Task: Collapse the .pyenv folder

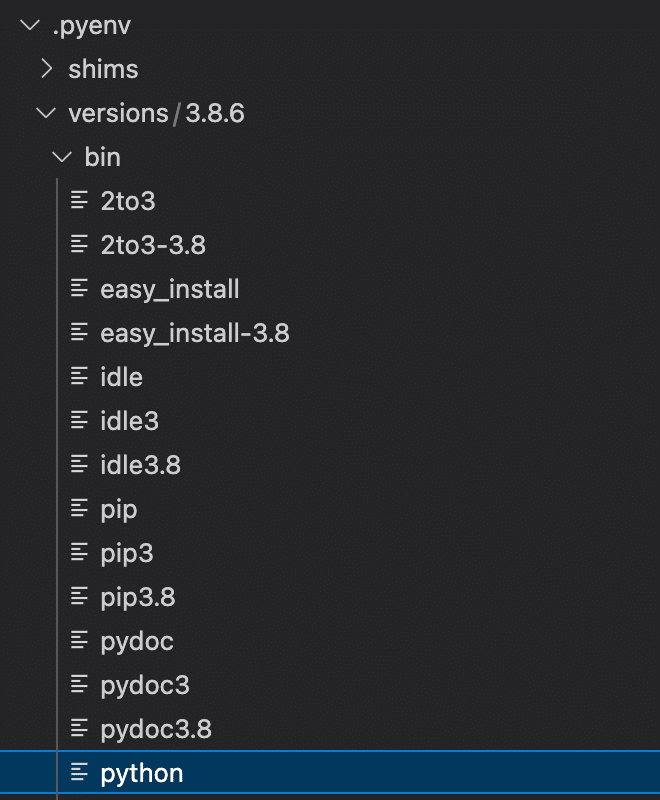Action: pyautogui.click(x=28, y=25)
